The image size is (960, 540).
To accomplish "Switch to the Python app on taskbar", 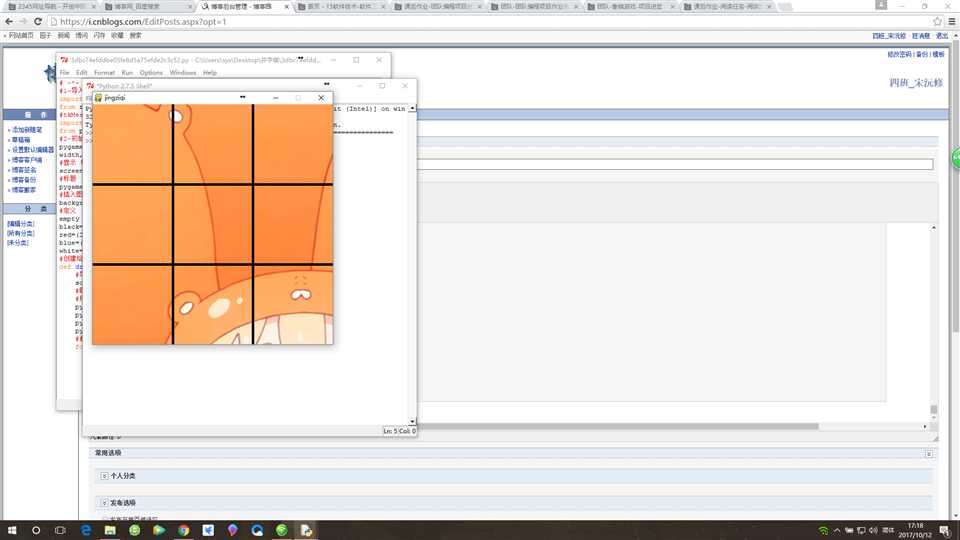I will tap(306, 530).
